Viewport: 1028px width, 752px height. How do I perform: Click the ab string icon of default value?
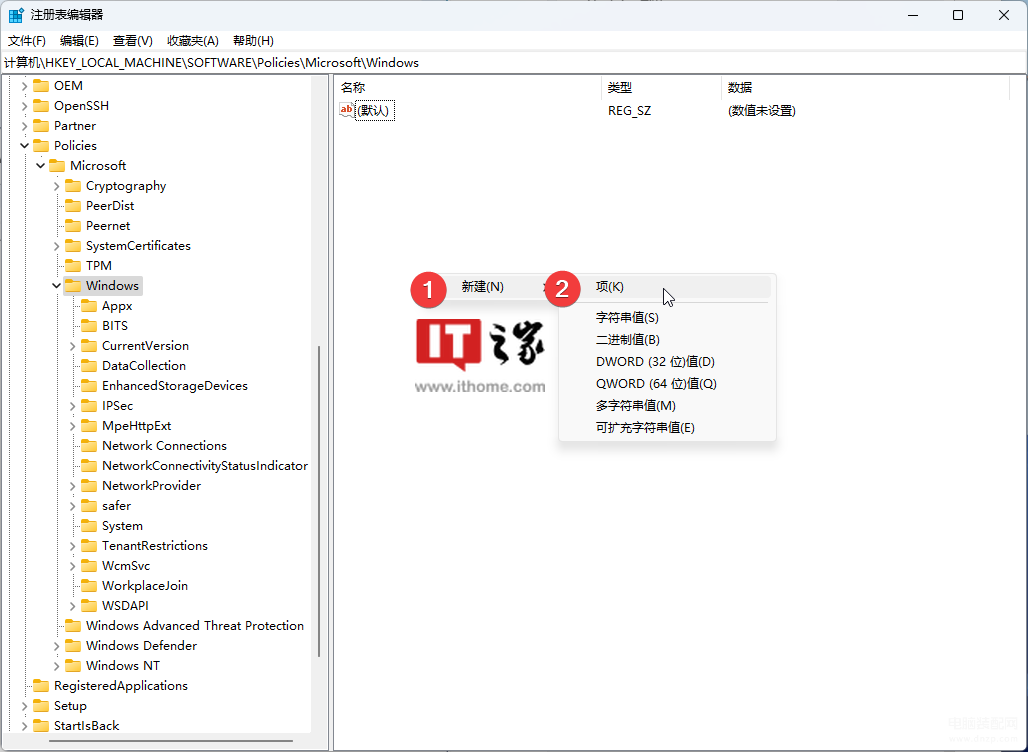coord(346,110)
